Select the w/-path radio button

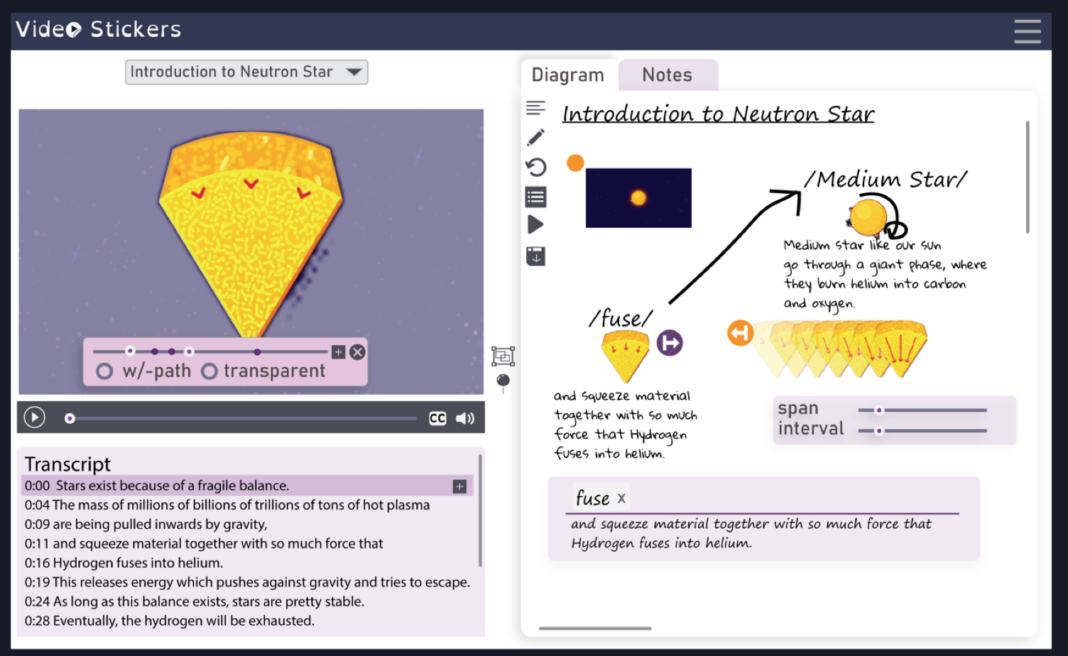(104, 370)
